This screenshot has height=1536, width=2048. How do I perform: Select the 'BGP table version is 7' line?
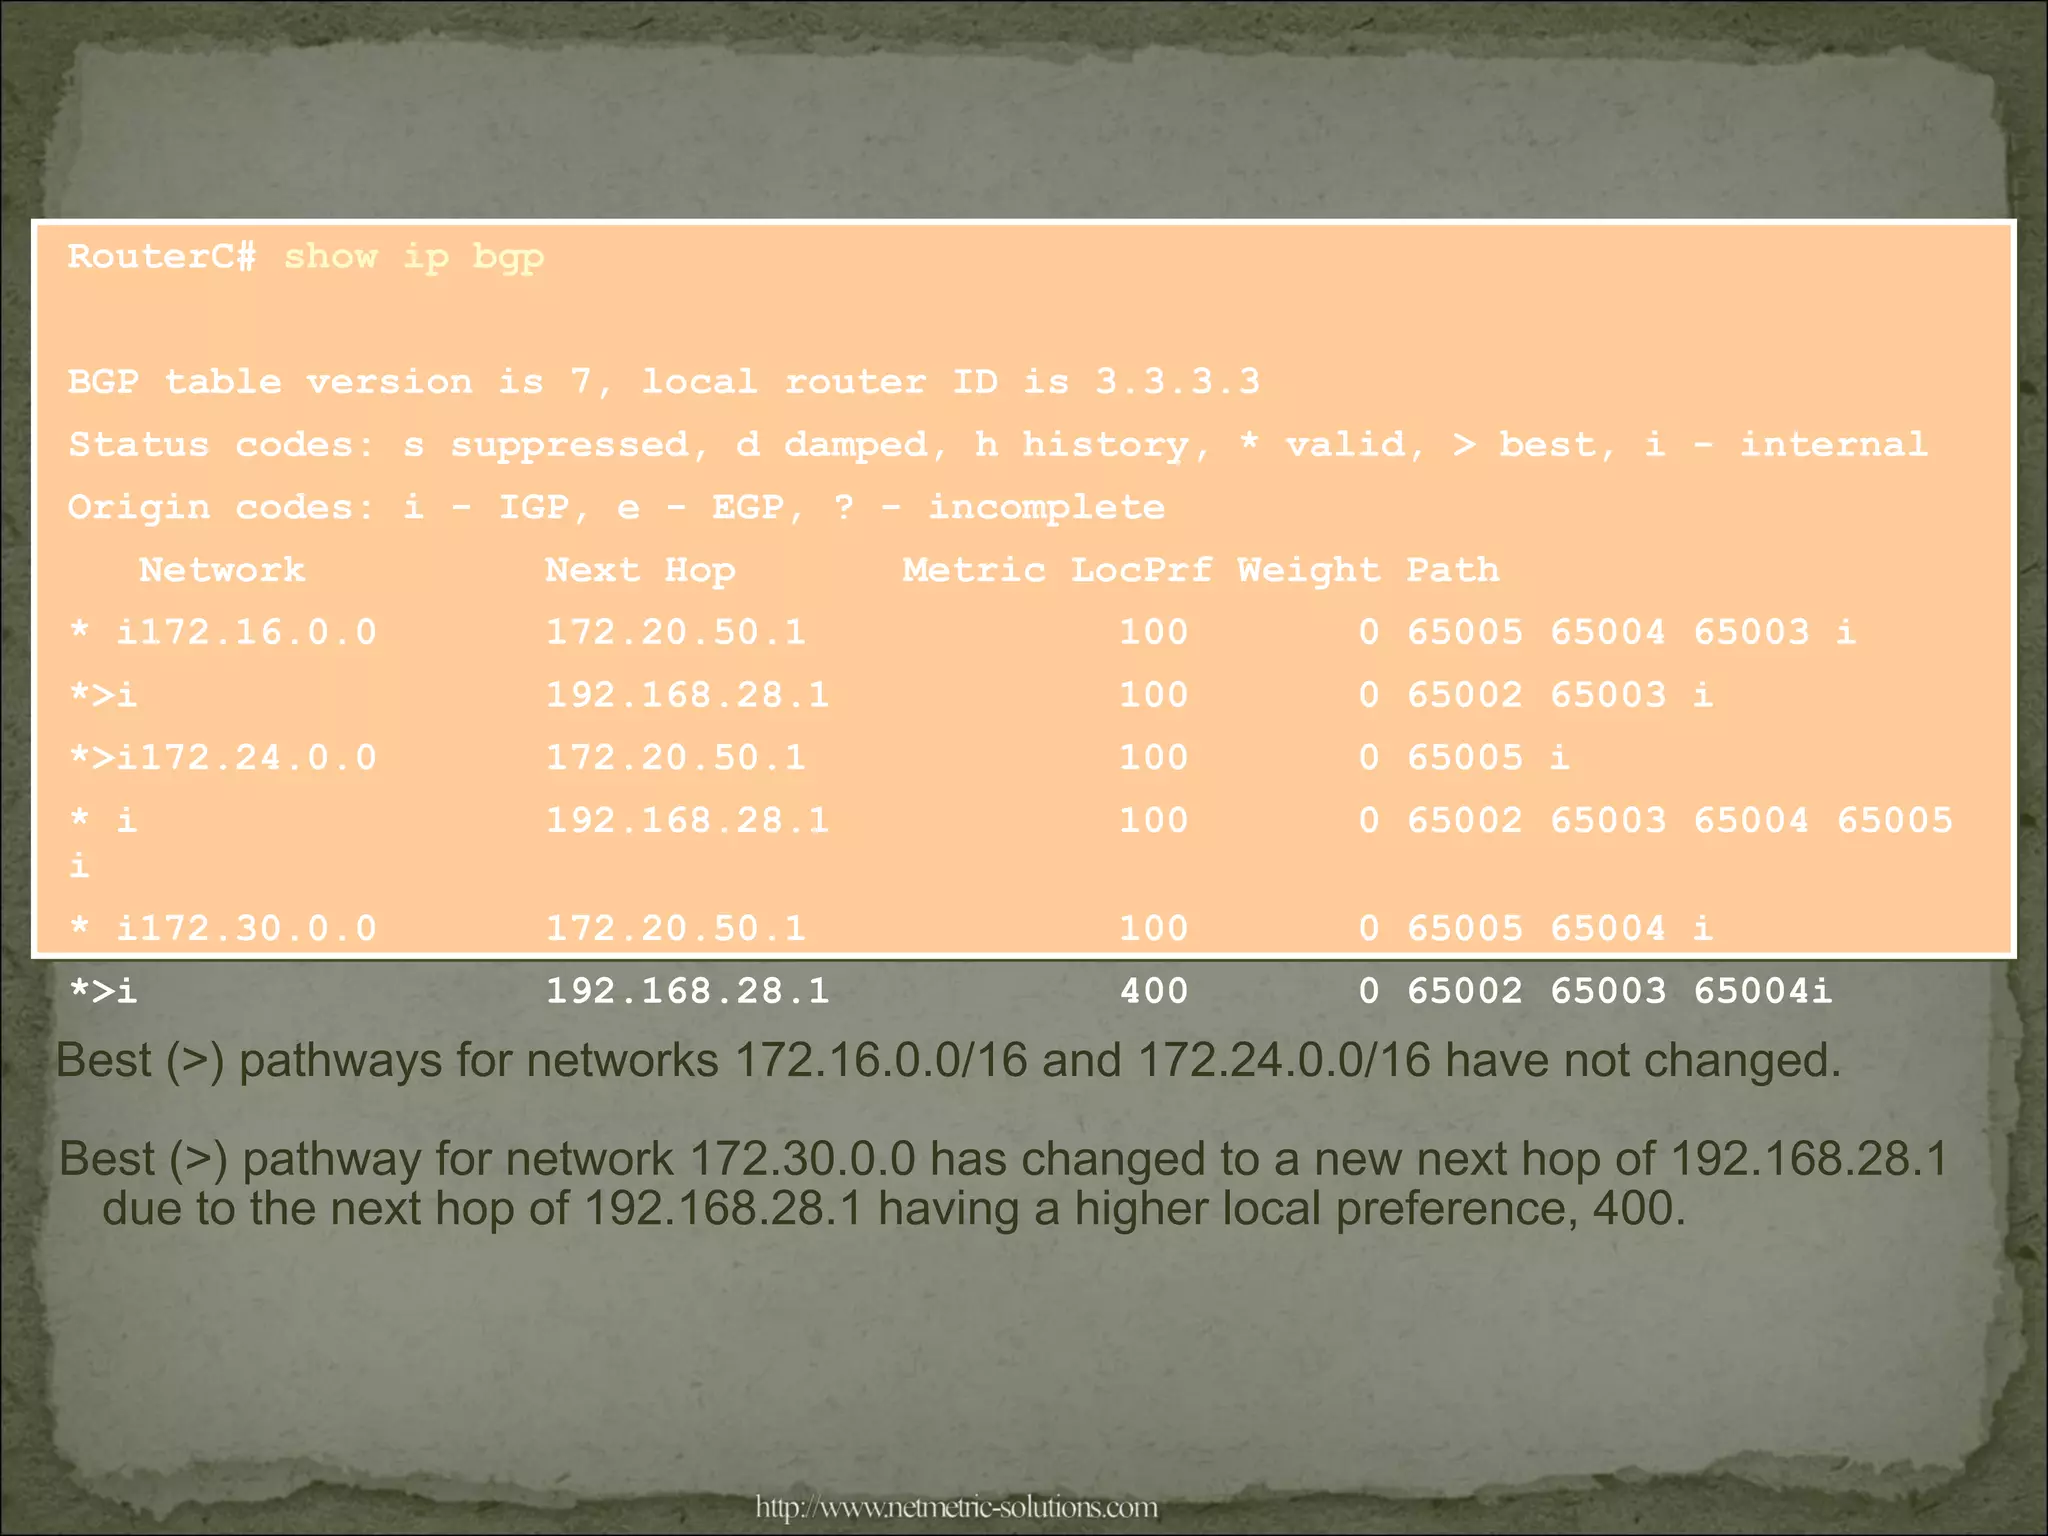pos(664,382)
